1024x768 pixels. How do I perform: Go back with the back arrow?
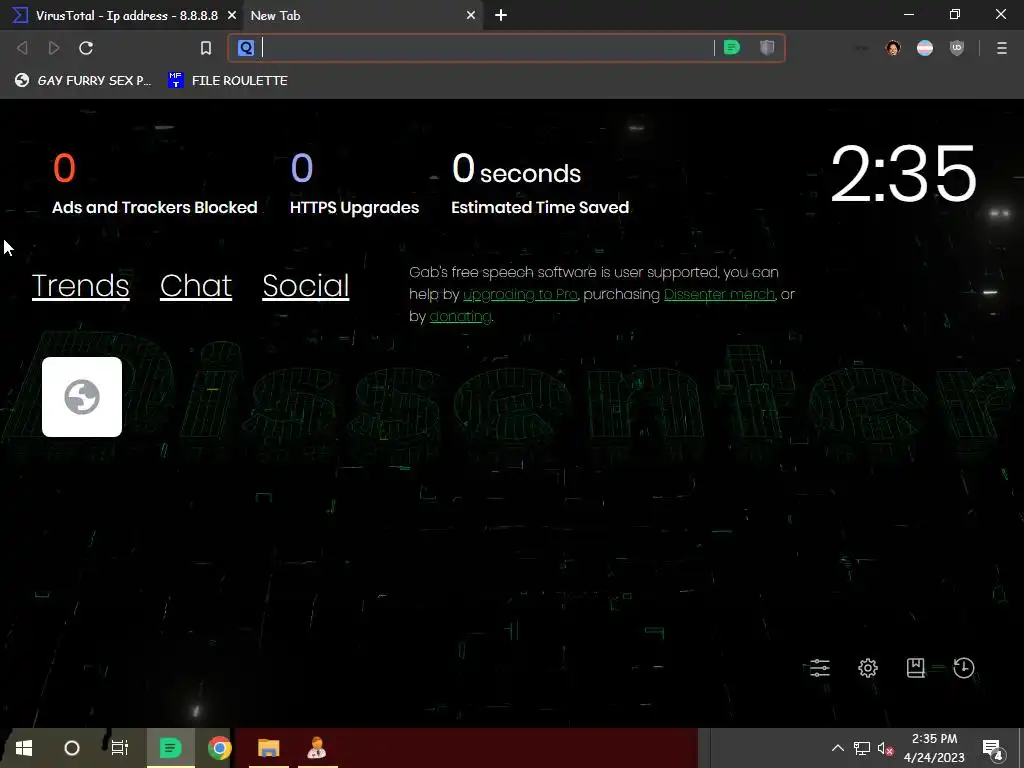[x=22, y=48]
